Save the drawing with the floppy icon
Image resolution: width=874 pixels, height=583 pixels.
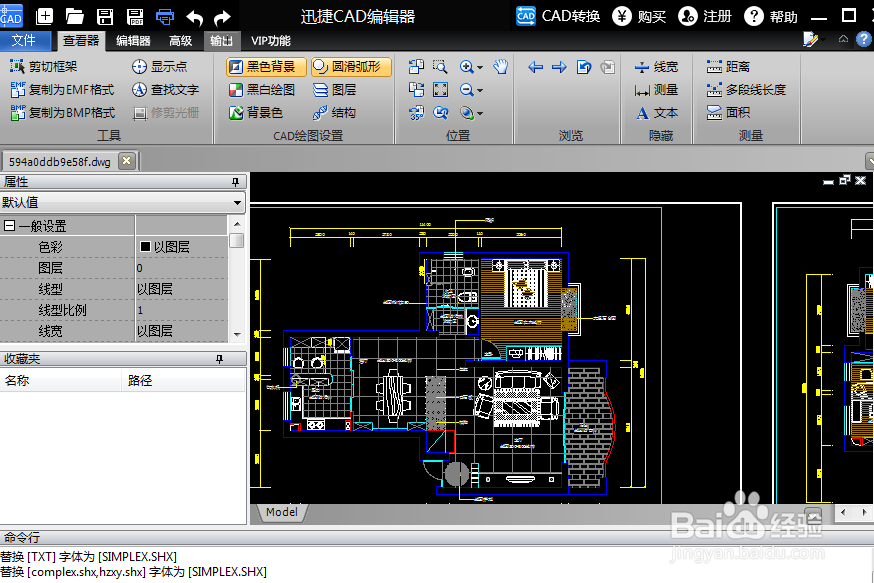(x=105, y=17)
